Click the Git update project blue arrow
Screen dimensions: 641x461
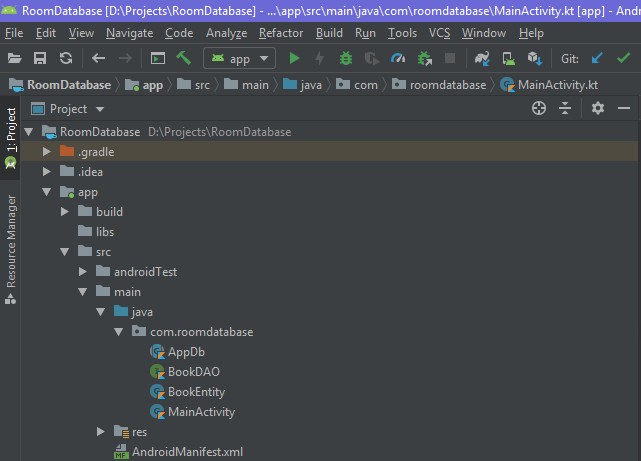click(597, 58)
